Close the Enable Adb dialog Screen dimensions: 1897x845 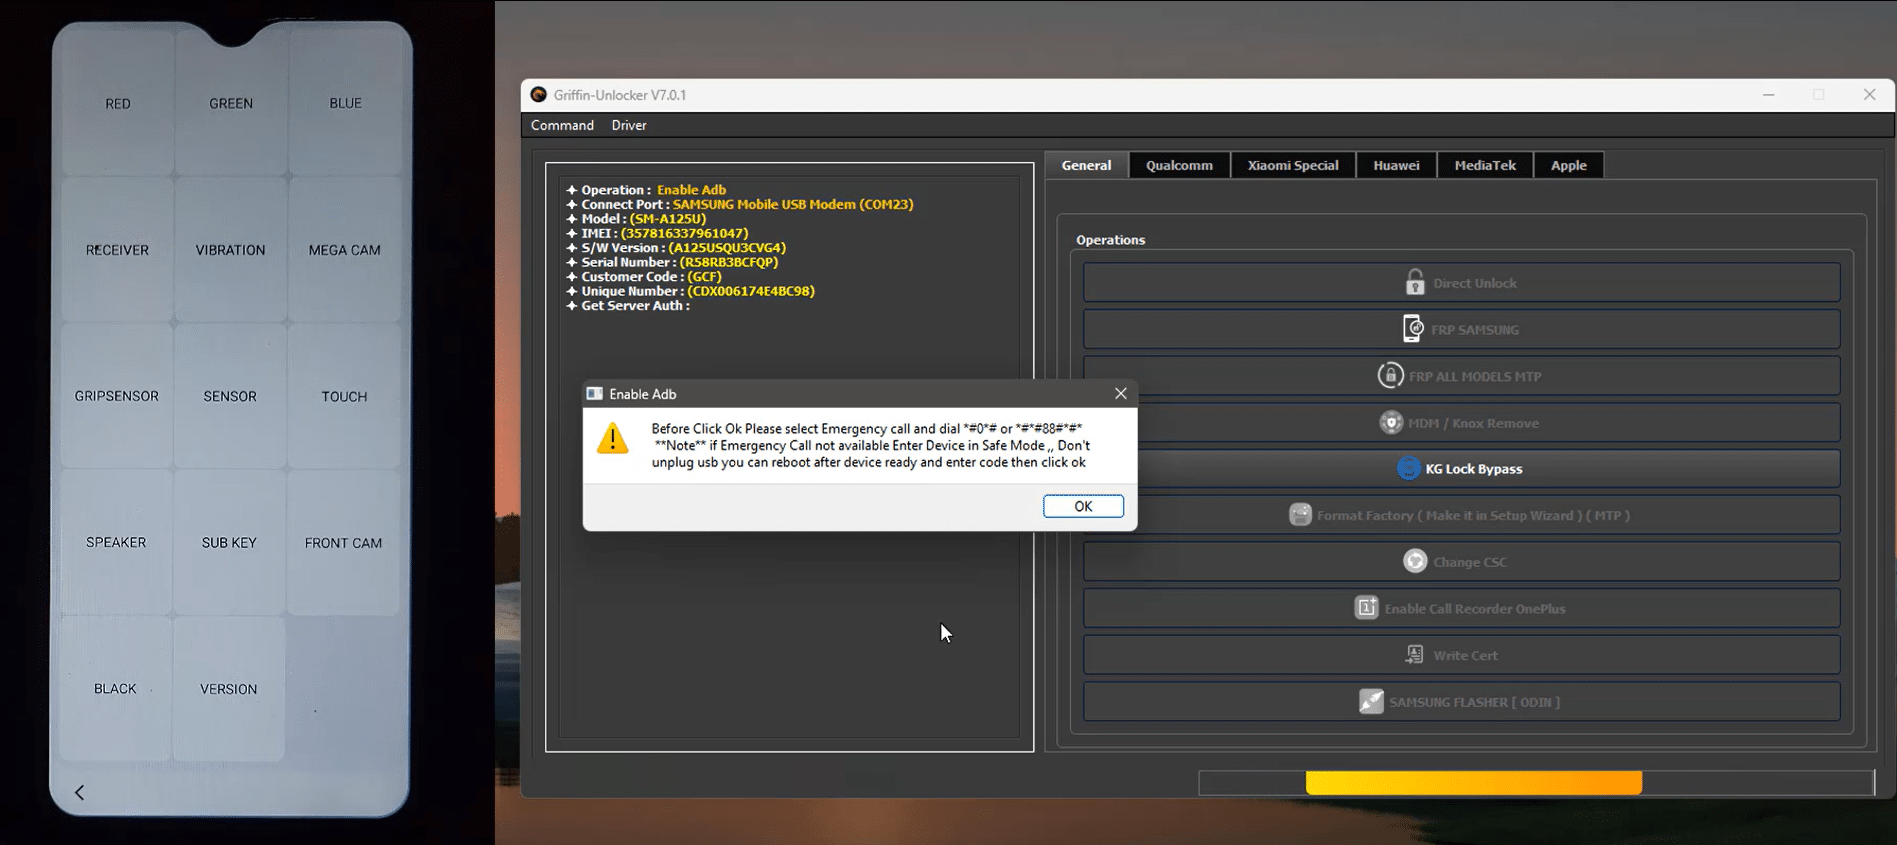(x=1120, y=393)
